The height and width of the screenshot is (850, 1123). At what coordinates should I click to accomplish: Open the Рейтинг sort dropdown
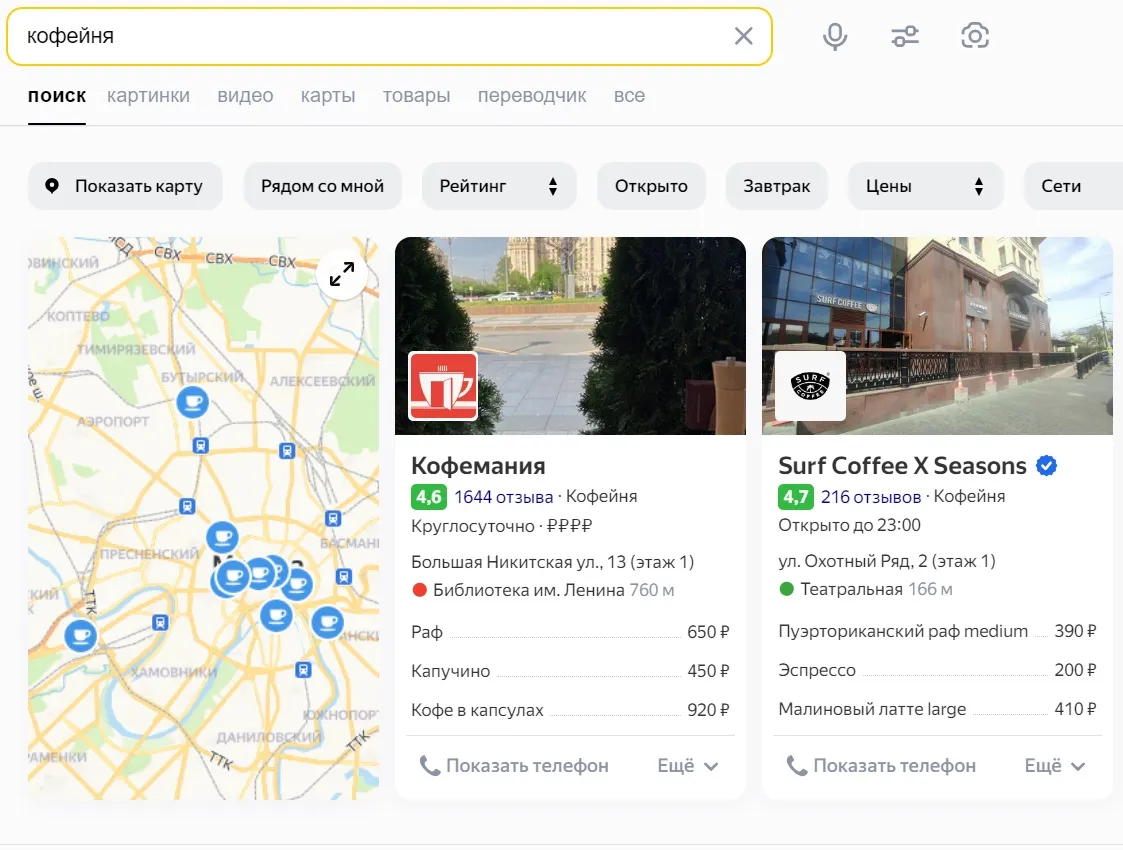pos(499,186)
